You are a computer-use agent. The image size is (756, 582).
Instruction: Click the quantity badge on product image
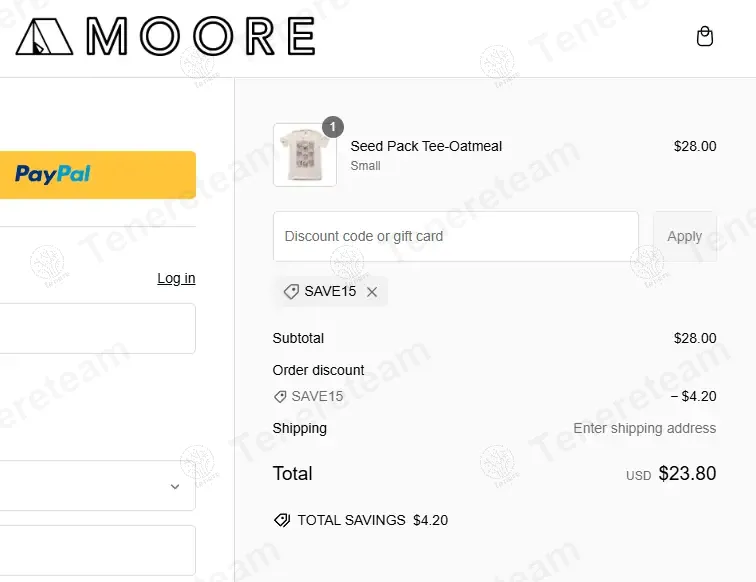click(x=333, y=127)
